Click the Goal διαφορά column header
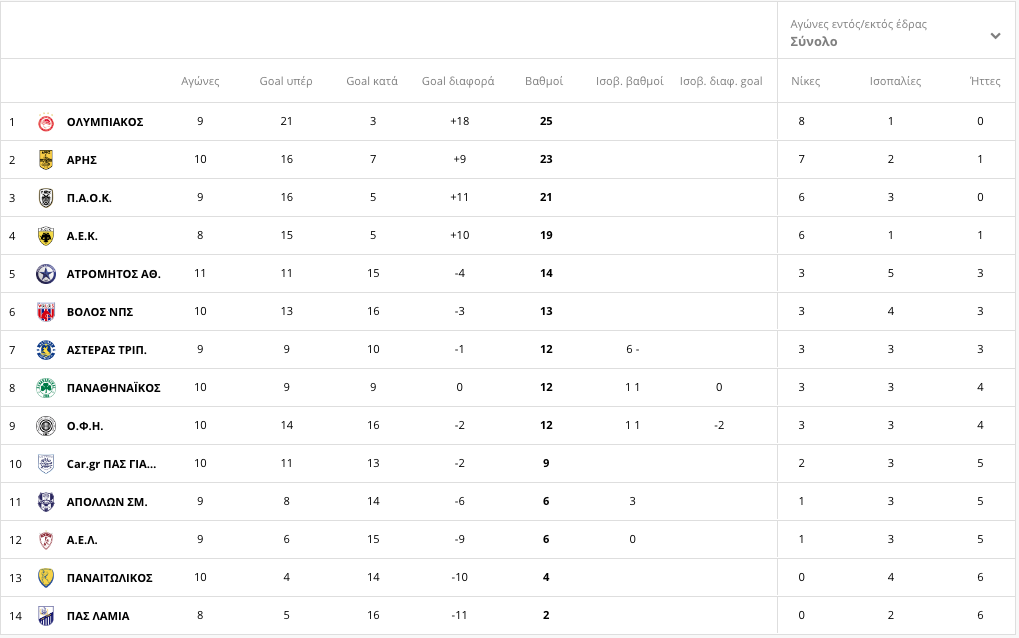1019x638 pixels. 458,82
